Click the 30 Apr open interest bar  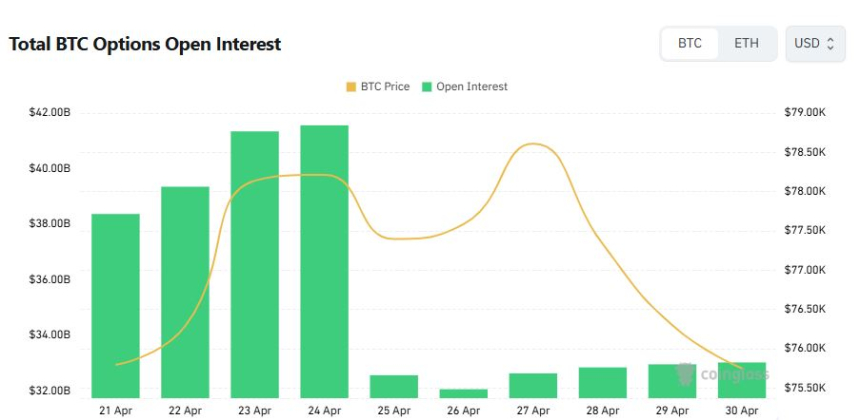(x=742, y=380)
